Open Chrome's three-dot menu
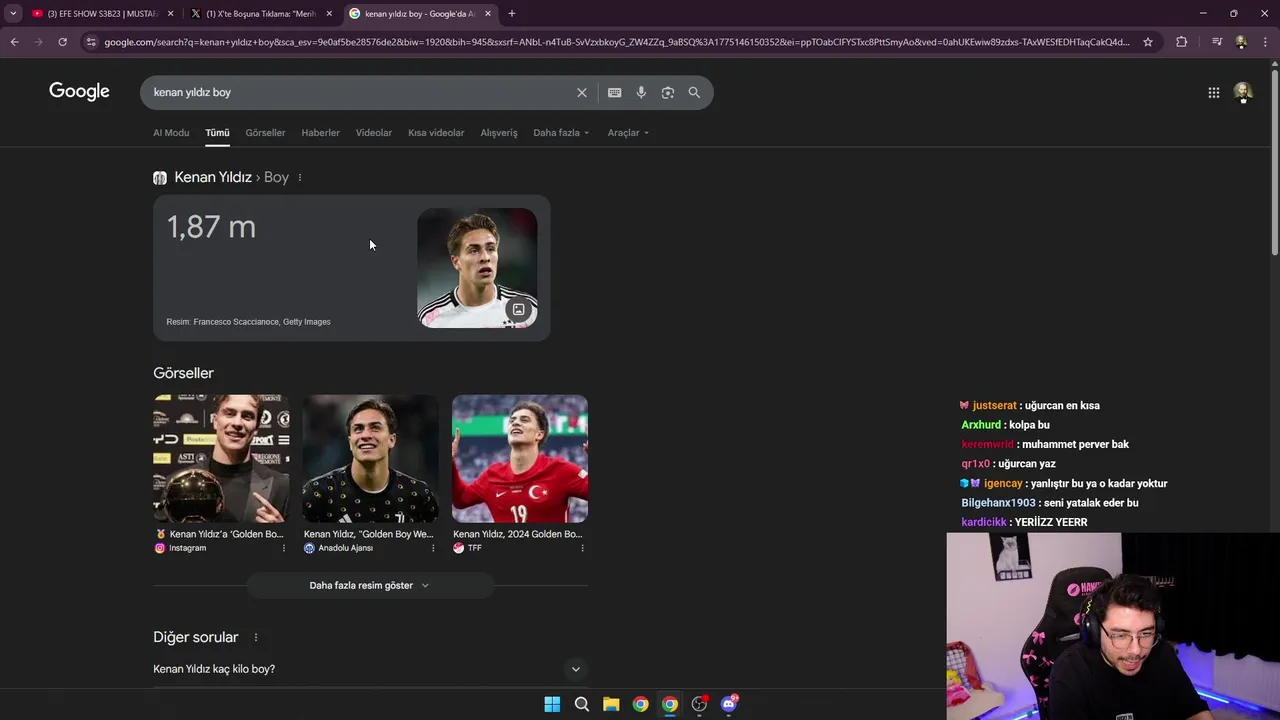Viewport: 1280px width, 720px height. click(1266, 42)
